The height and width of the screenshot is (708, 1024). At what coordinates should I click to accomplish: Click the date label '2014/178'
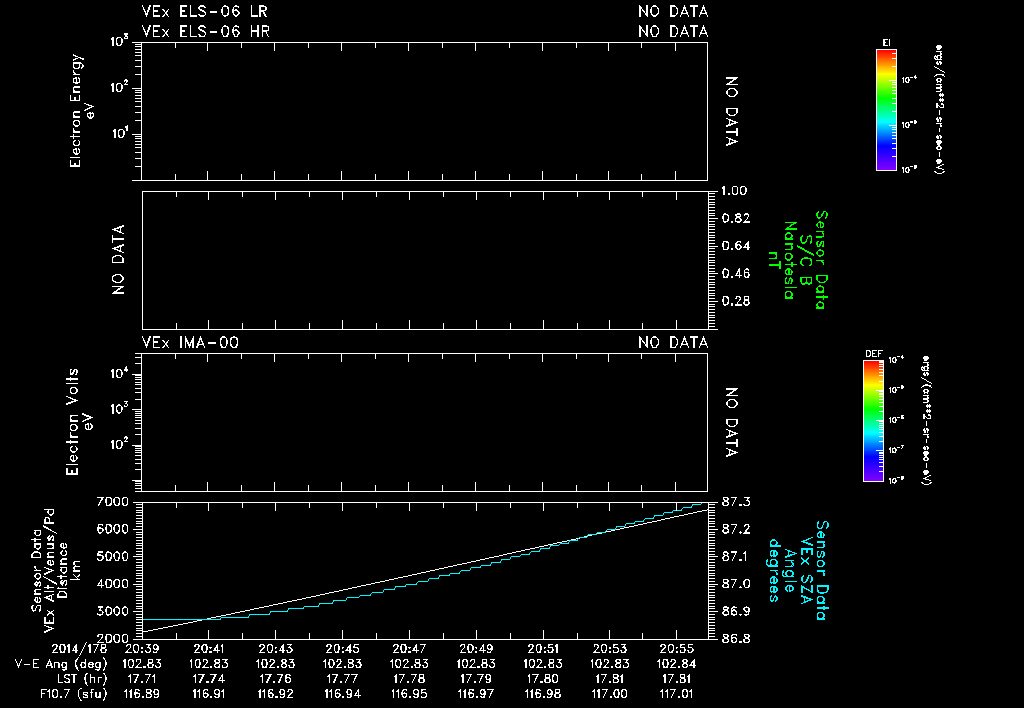[78, 649]
